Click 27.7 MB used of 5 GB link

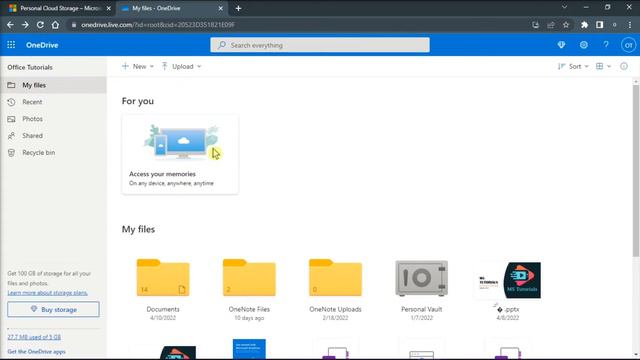pyautogui.click(x=34, y=337)
